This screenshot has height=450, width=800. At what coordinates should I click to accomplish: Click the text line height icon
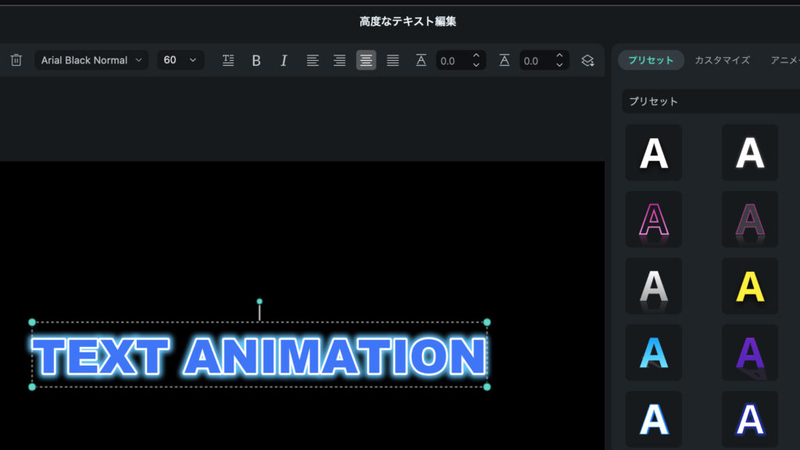[228, 60]
